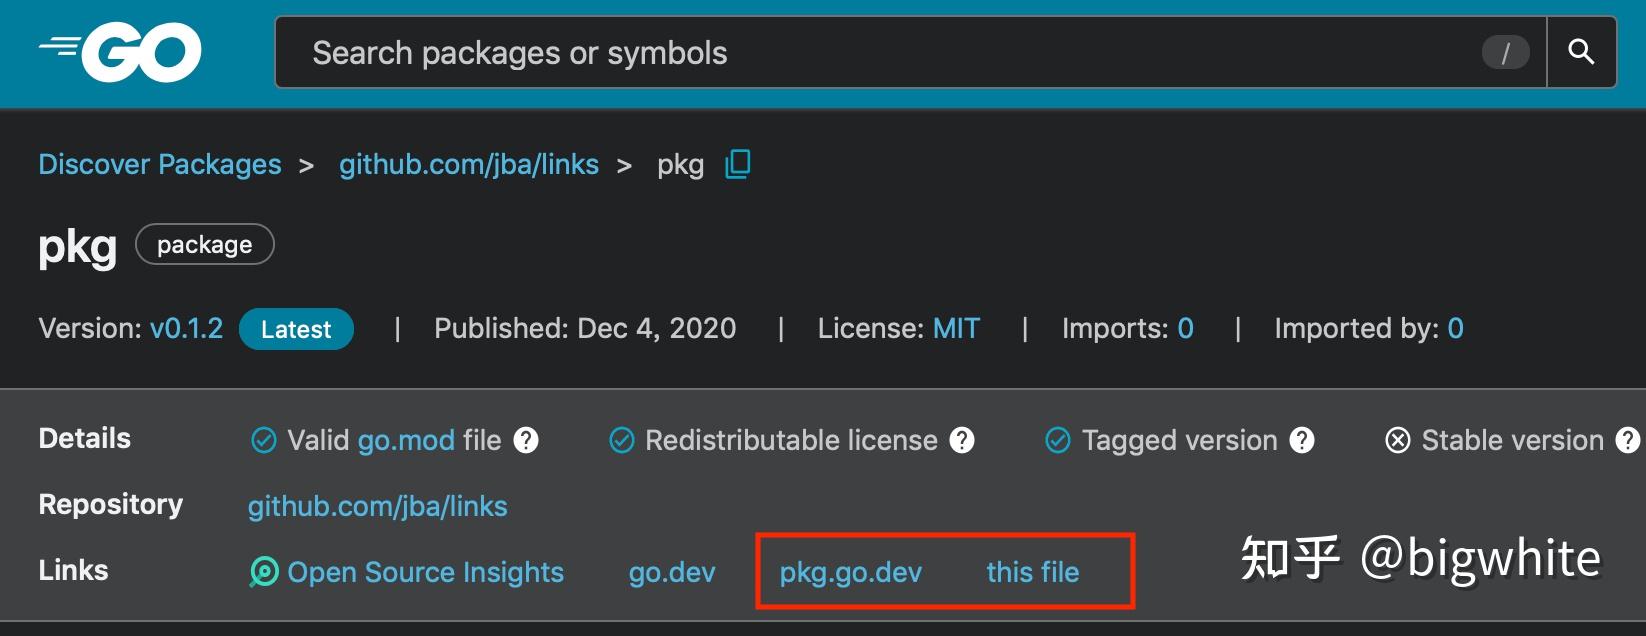Open the 'this file' link
The image size is (1646, 636).
(x=1033, y=572)
